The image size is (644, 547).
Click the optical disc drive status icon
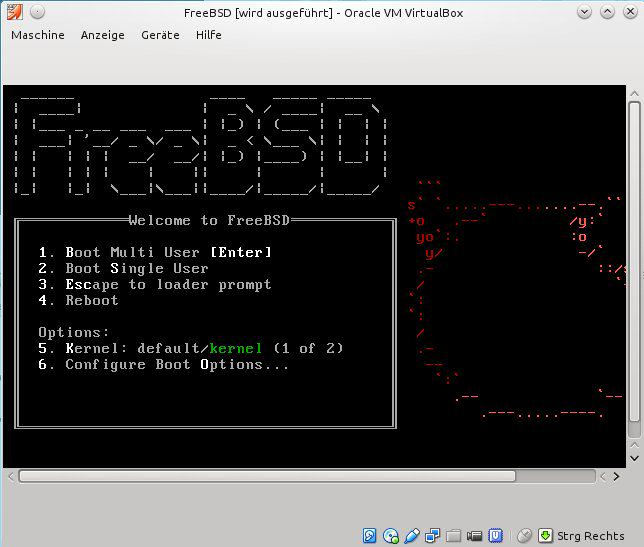click(391, 536)
